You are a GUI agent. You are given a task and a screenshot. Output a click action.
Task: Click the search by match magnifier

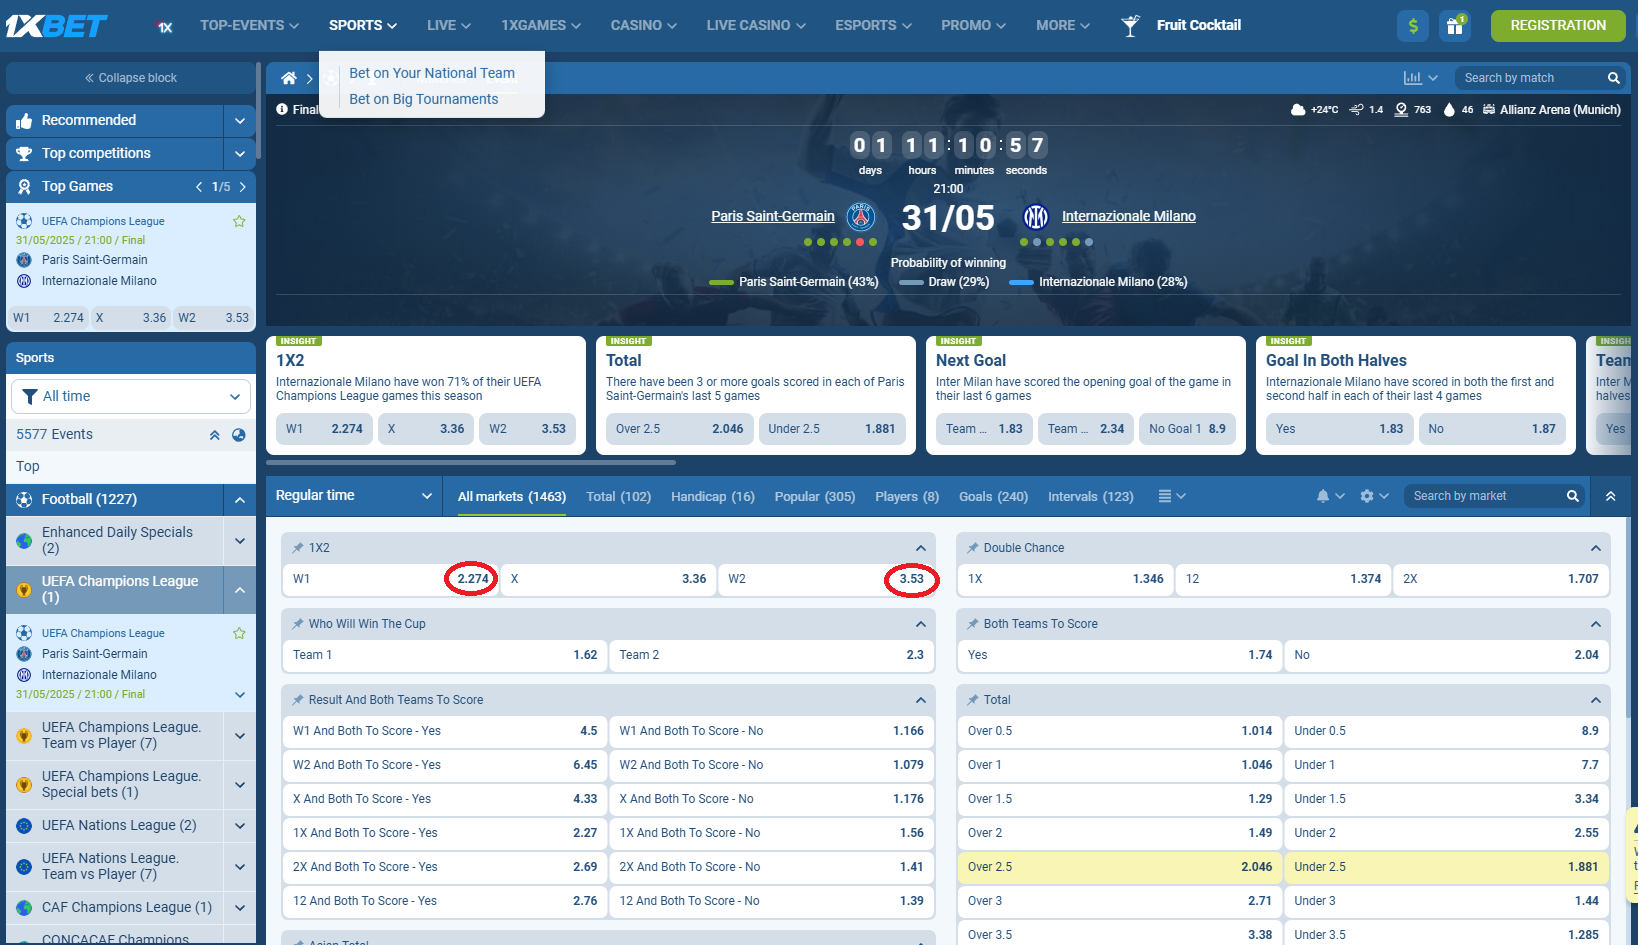[1613, 78]
